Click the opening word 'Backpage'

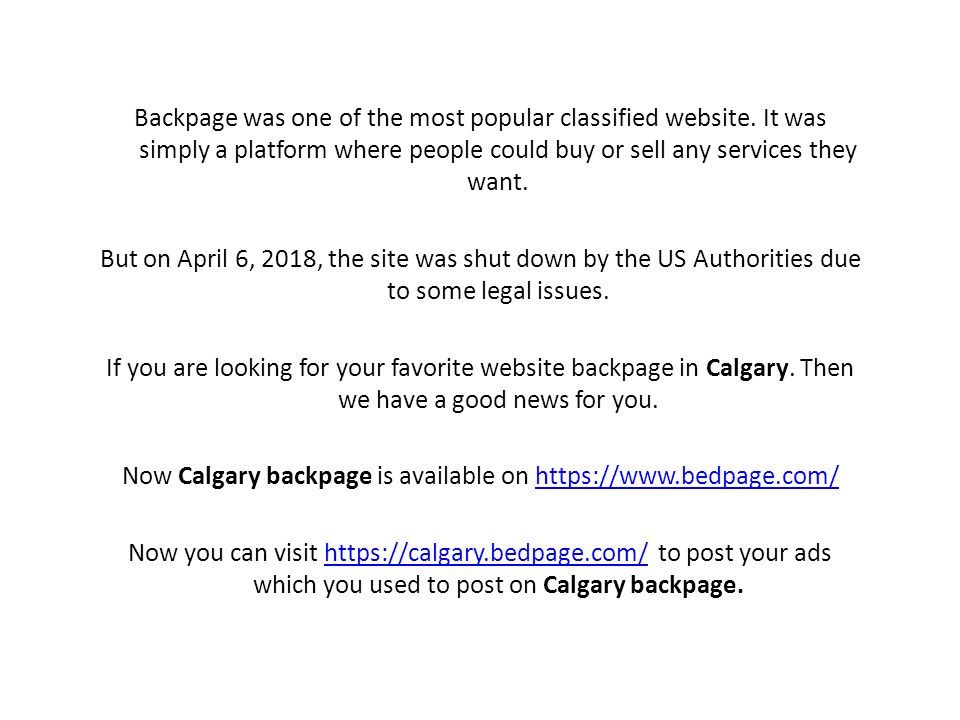click(x=186, y=119)
